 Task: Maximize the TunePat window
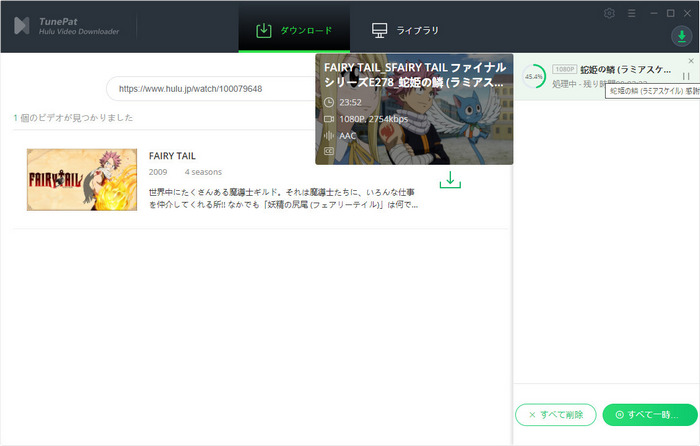(671, 13)
